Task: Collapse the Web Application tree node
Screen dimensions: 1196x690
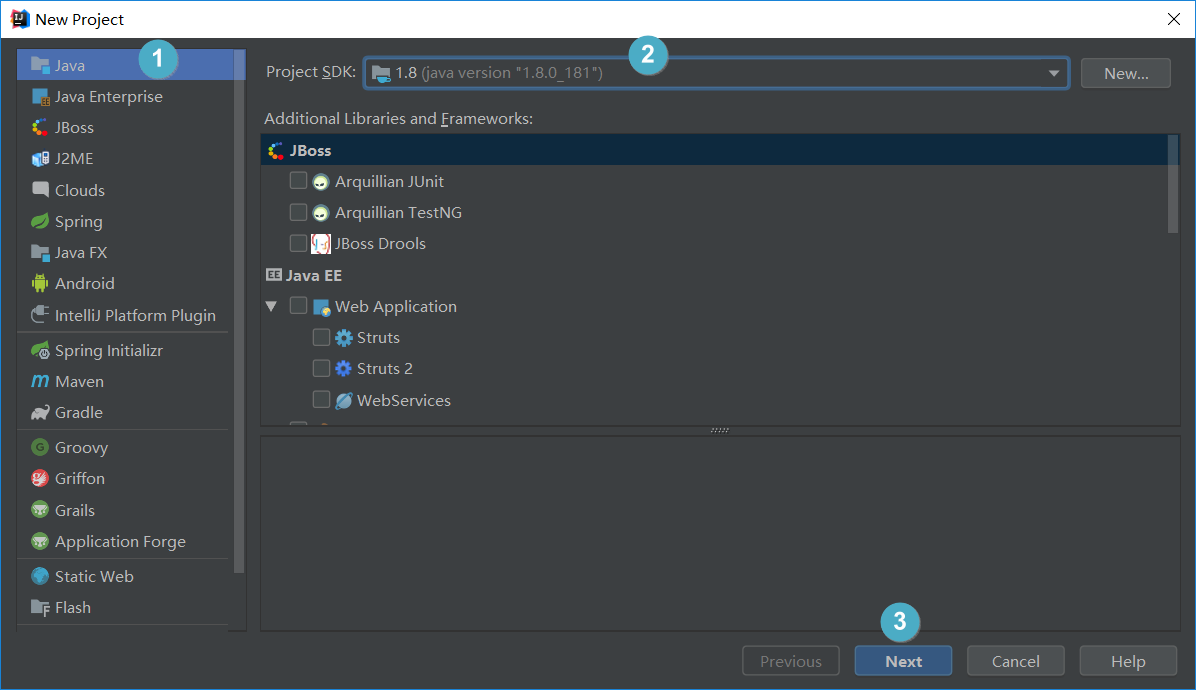Action: click(271, 306)
